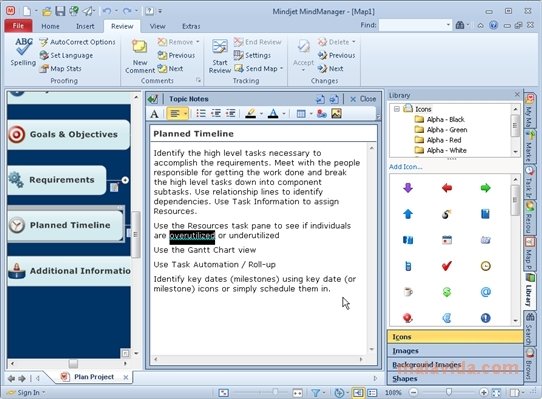Screen dimensions: 542x399
Task: Select the Requirements topic
Action: [x=57, y=180]
